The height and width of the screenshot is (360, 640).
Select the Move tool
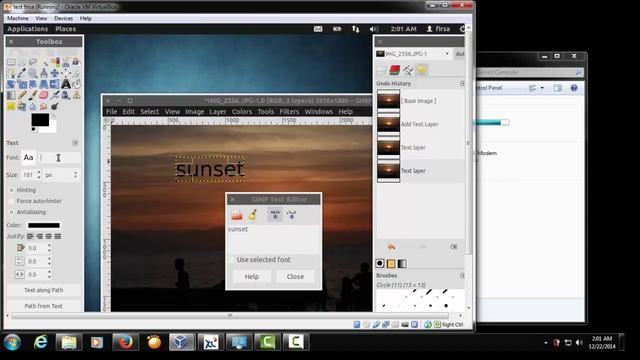point(55,73)
